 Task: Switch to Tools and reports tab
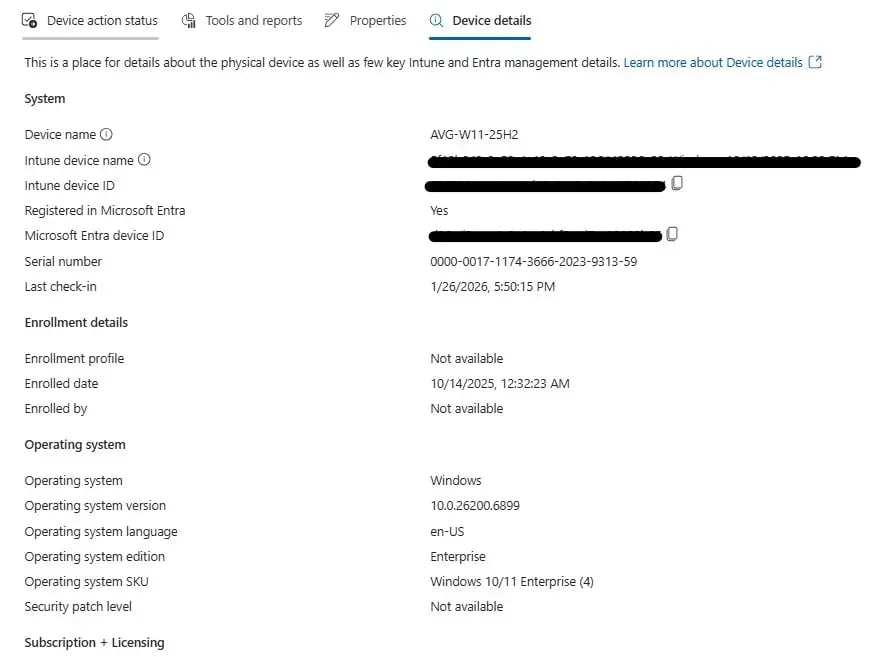(x=242, y=21)
